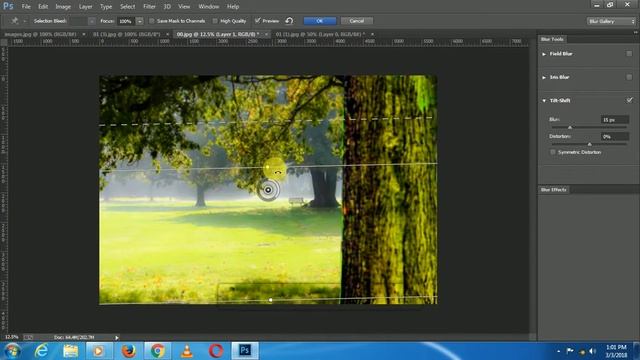640x360 pixels.
Task: Open the Blur Gallery workspace dropdown
Action: click(x=611, y=21)
